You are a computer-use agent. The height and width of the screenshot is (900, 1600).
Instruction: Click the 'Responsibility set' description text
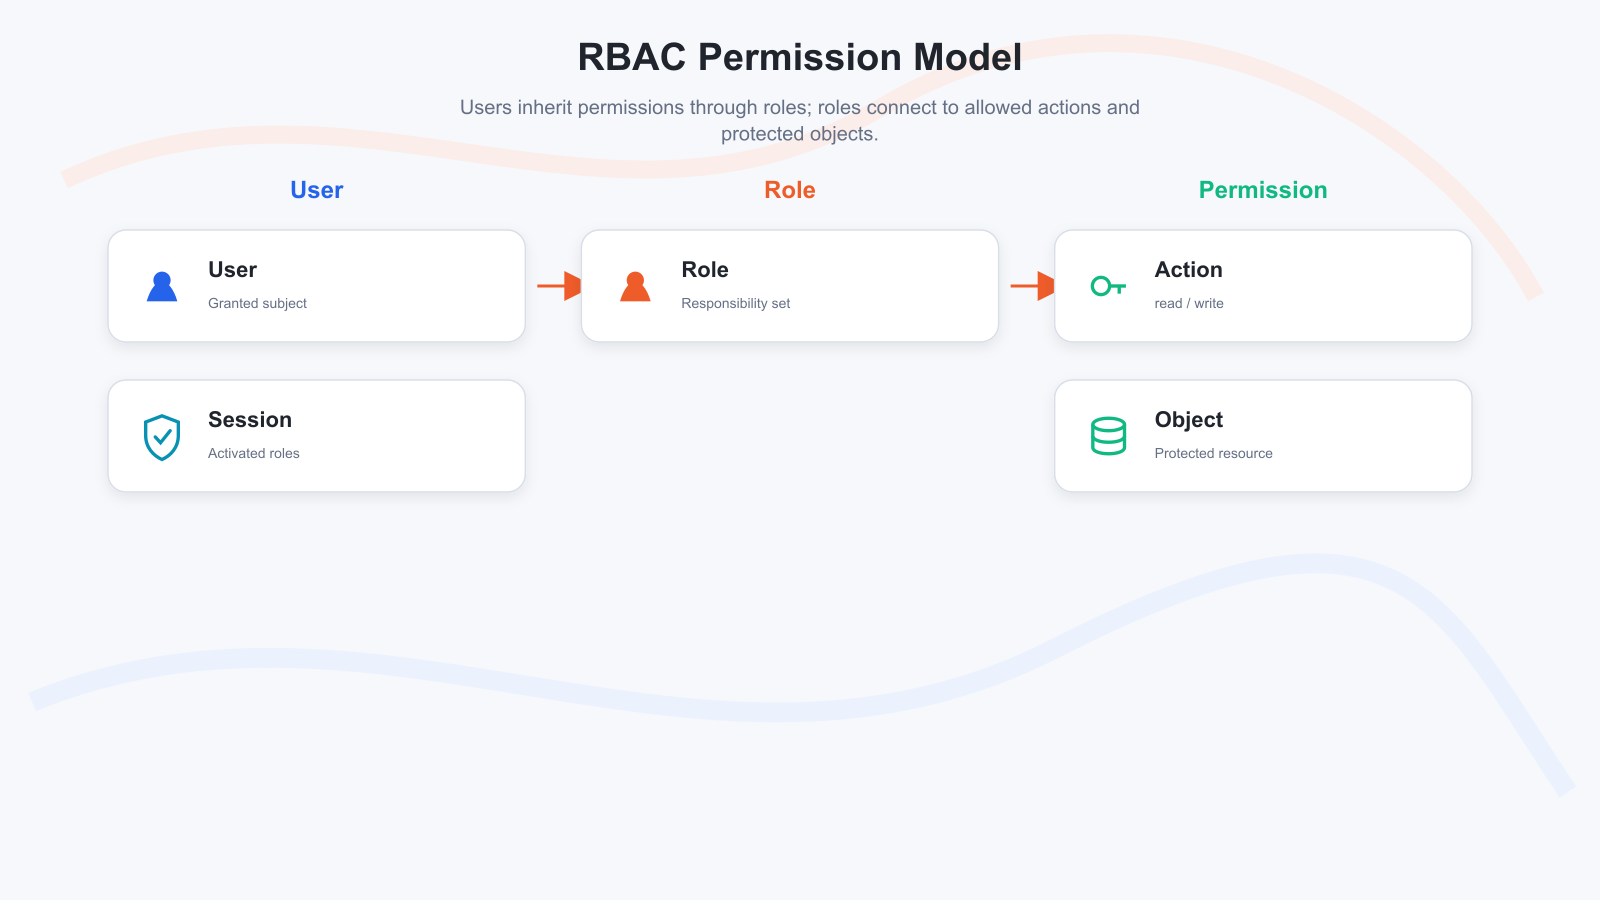(x=736, y=303)
